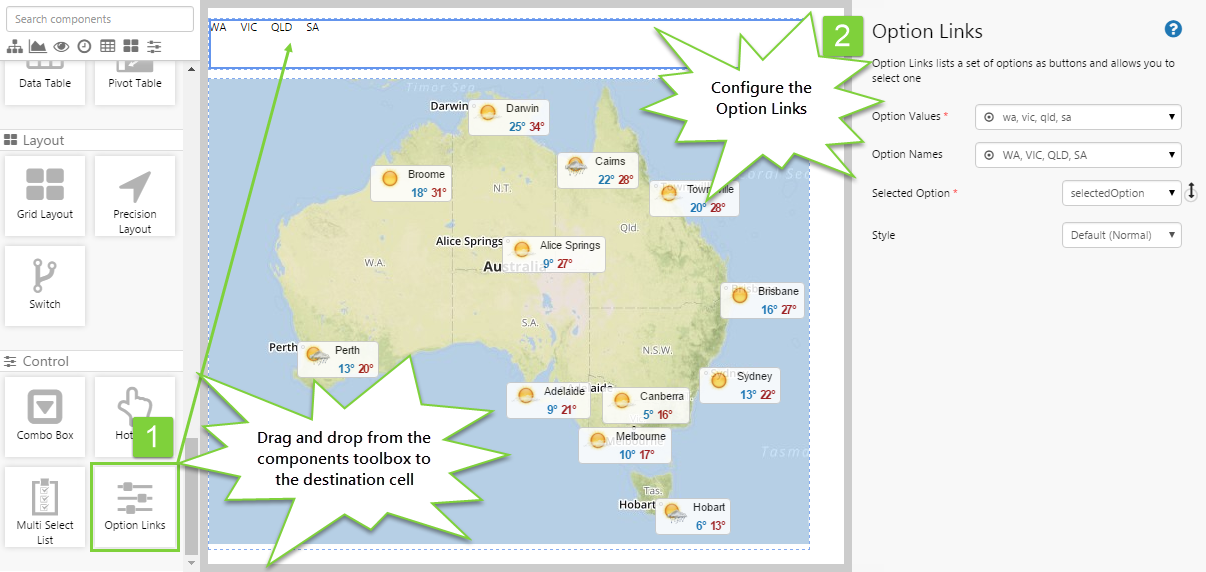Pick the Precision Layout component
This screenshot has width=1206, height=572.
click(135, 196)
